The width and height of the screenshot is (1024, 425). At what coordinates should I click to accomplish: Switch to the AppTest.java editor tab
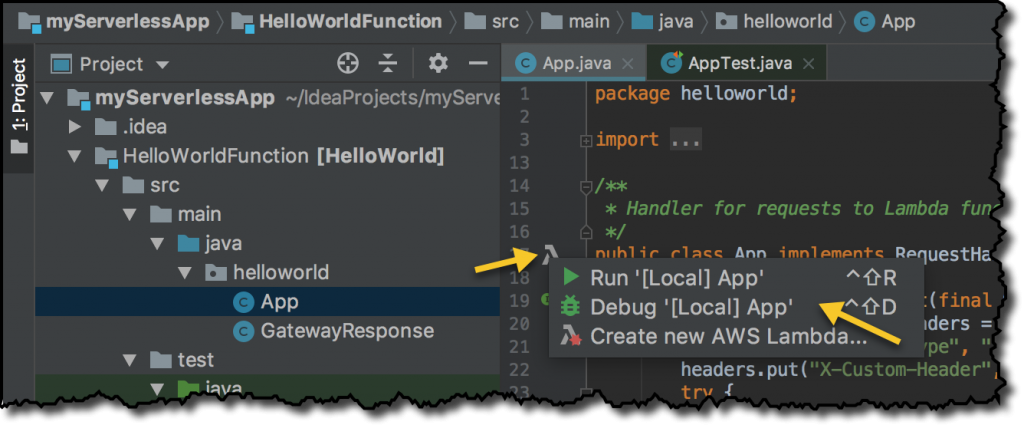737,63
